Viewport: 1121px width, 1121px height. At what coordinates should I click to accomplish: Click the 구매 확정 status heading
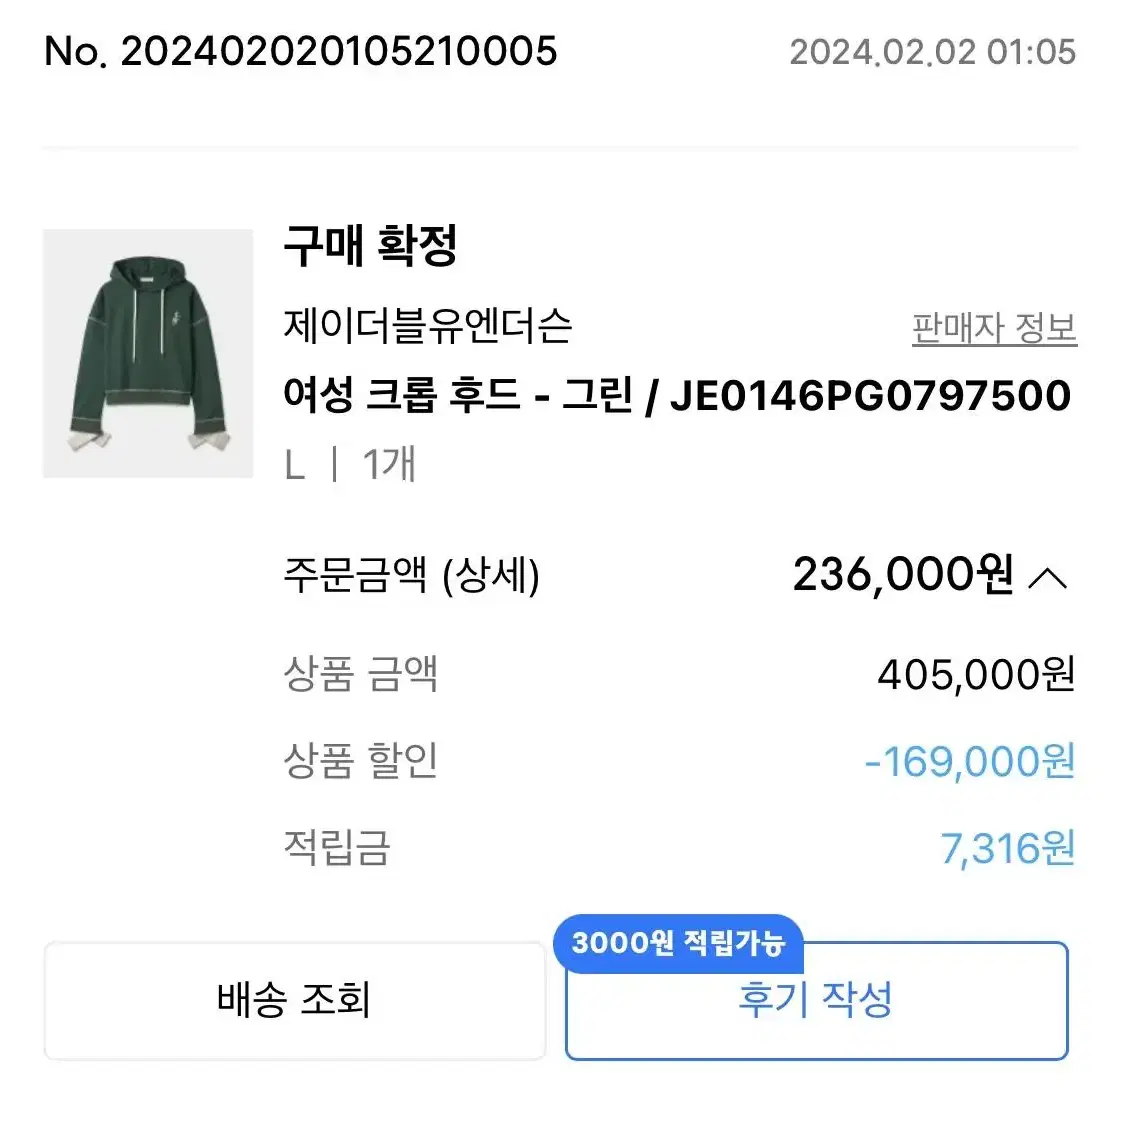(370, 245)
